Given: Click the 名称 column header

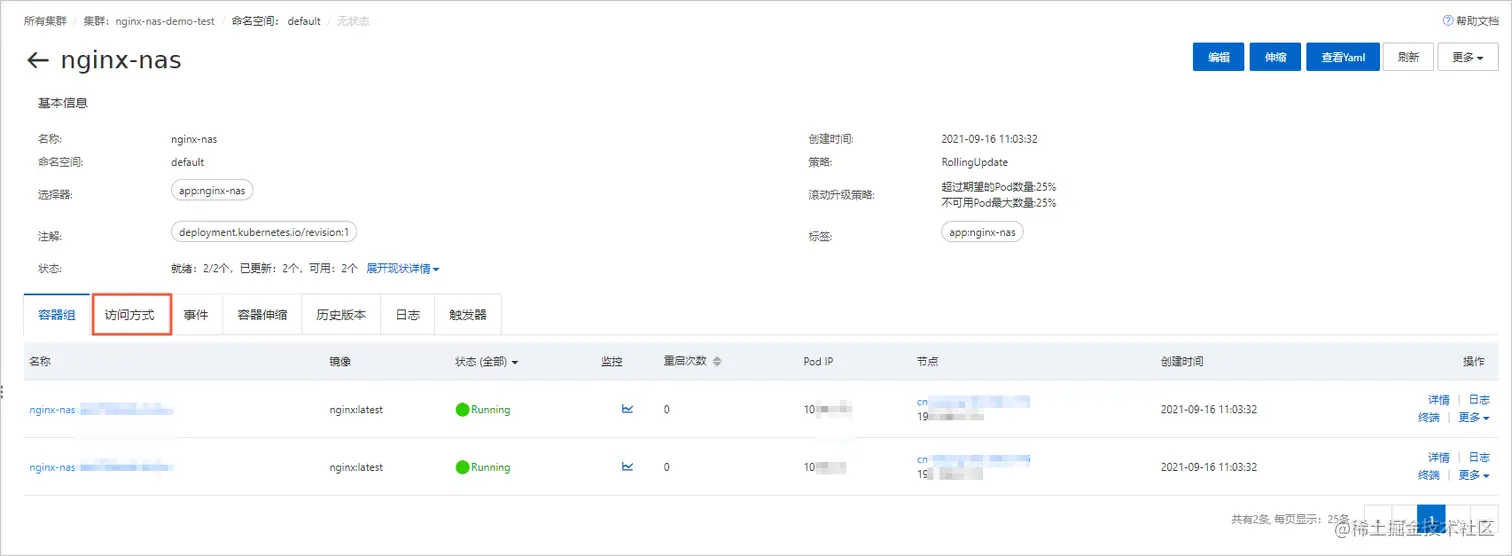Looking at the screenshot, I should pos(40,361).
